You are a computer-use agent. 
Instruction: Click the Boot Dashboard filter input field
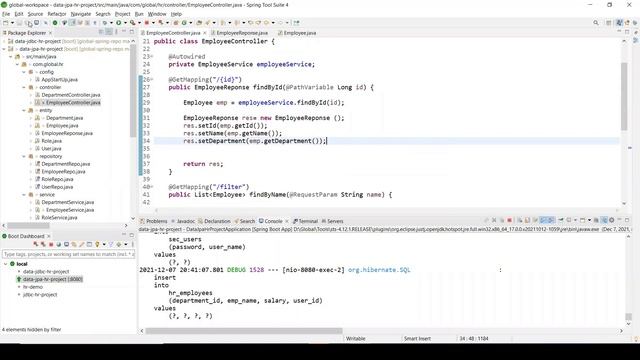[x=68, y=254]
